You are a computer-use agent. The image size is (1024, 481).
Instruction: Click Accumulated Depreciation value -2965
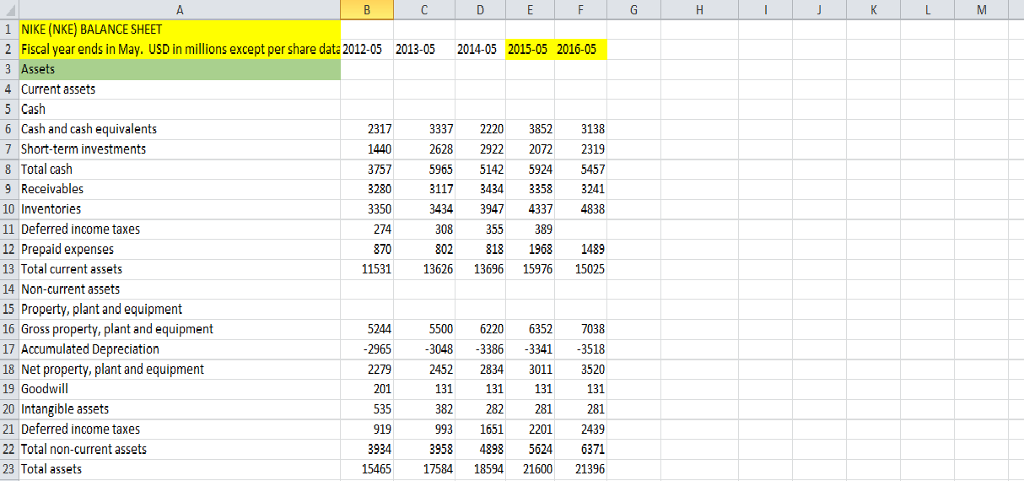pyautogui.click(x=367, y=349)
